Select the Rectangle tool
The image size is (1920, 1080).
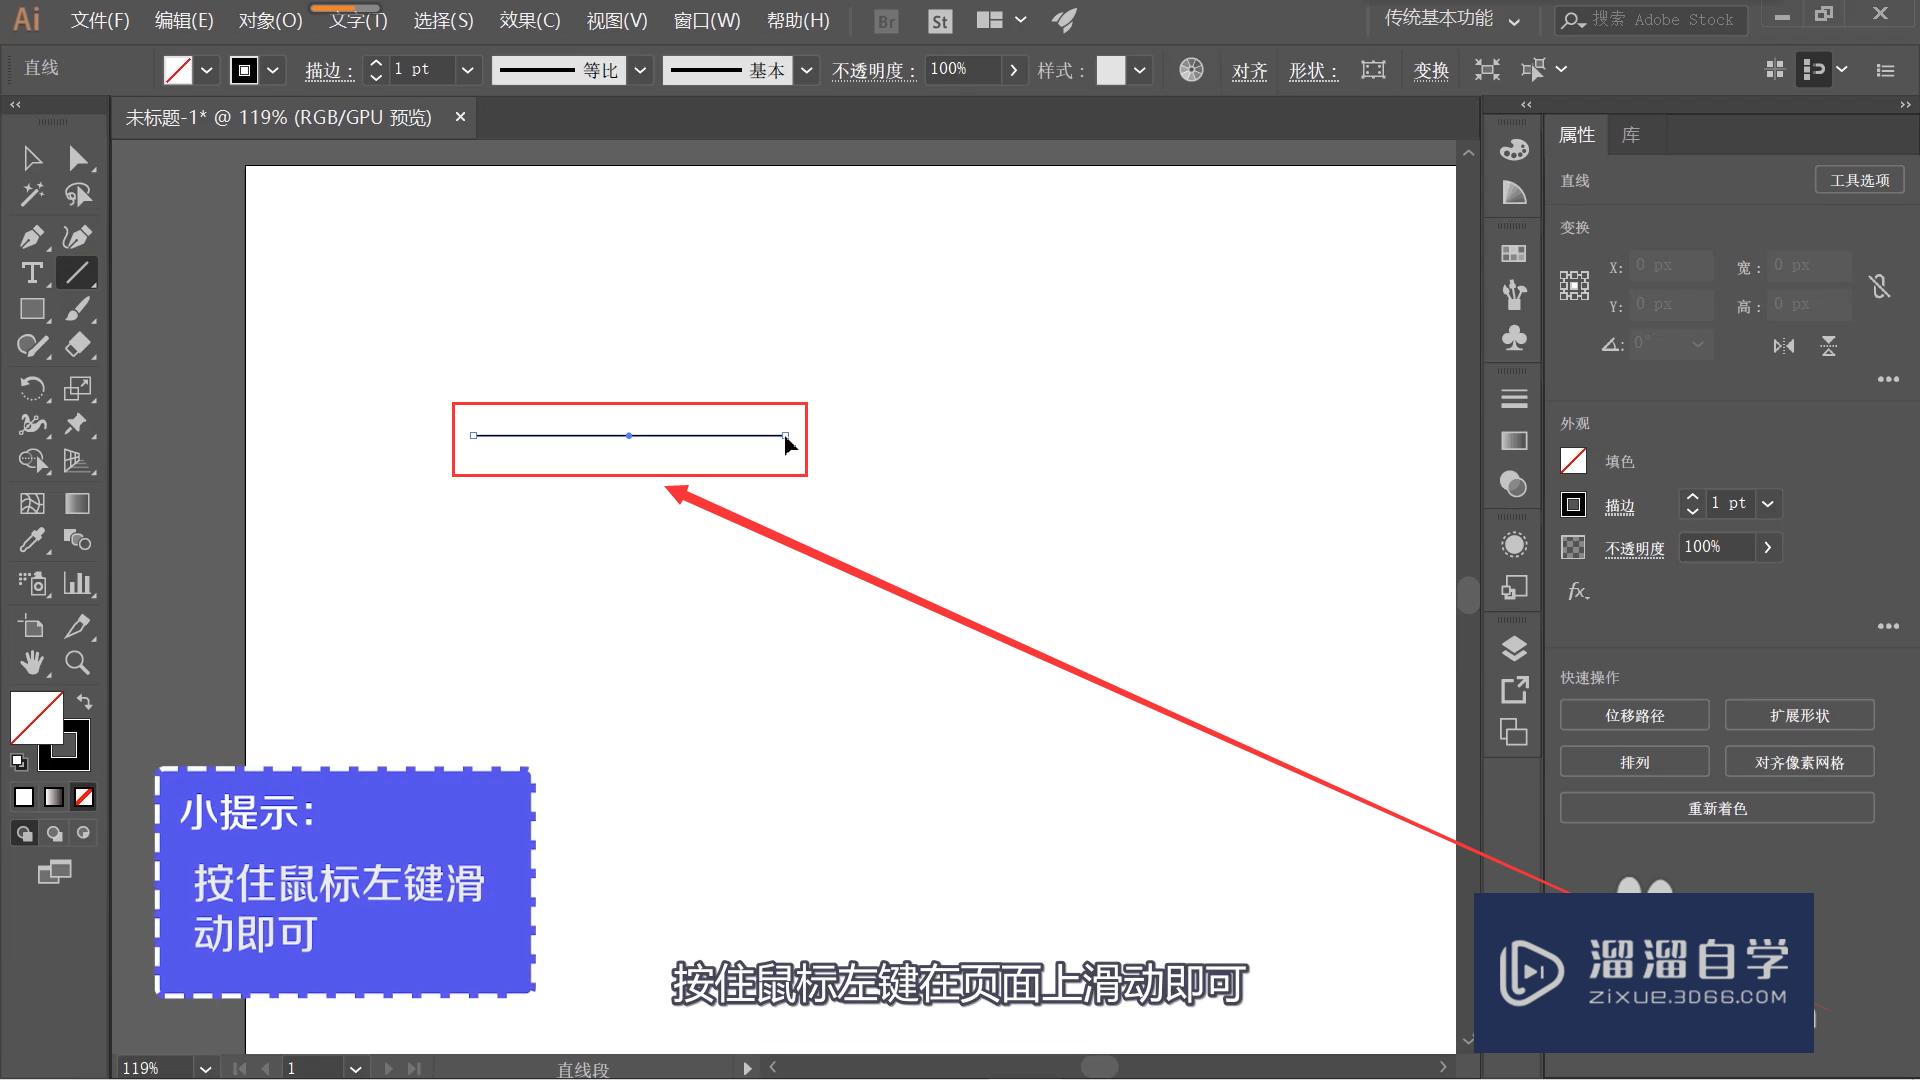(32, 309)
